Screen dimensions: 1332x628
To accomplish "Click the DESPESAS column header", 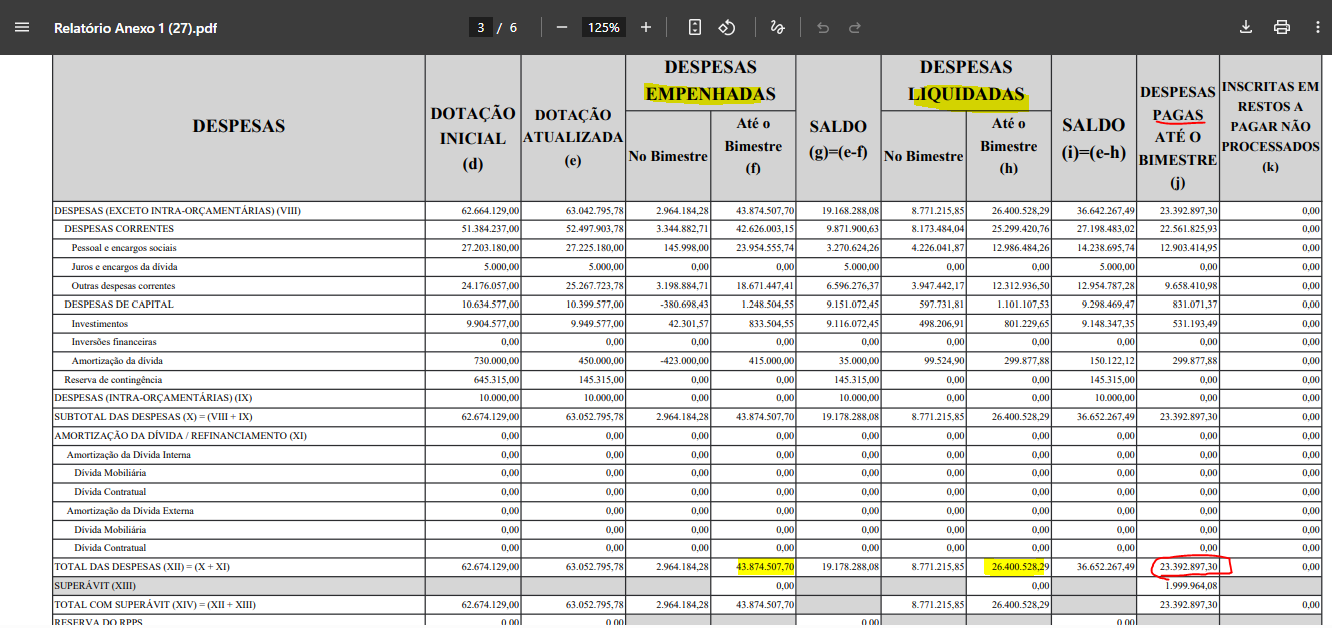I will (239, 126).
